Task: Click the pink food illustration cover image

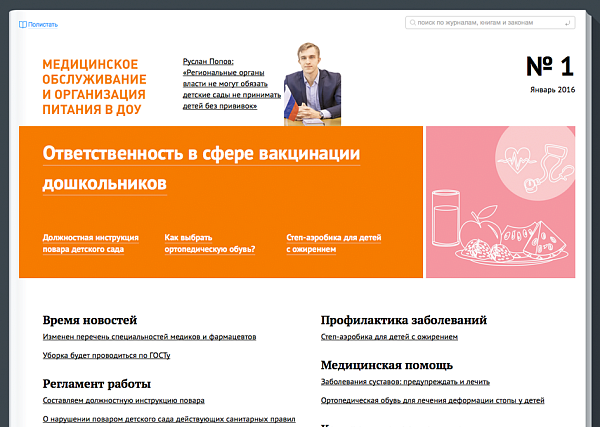Action: (x=501, y=202)
